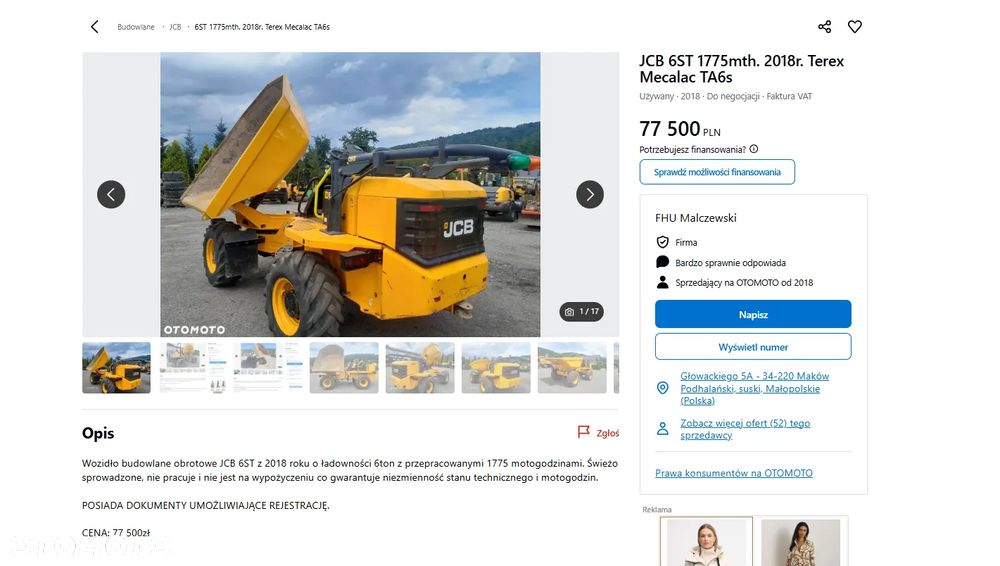Reveal phone via Wyświetl numer button
This screenshot has height=566, width=1000.
pos(753,347)
